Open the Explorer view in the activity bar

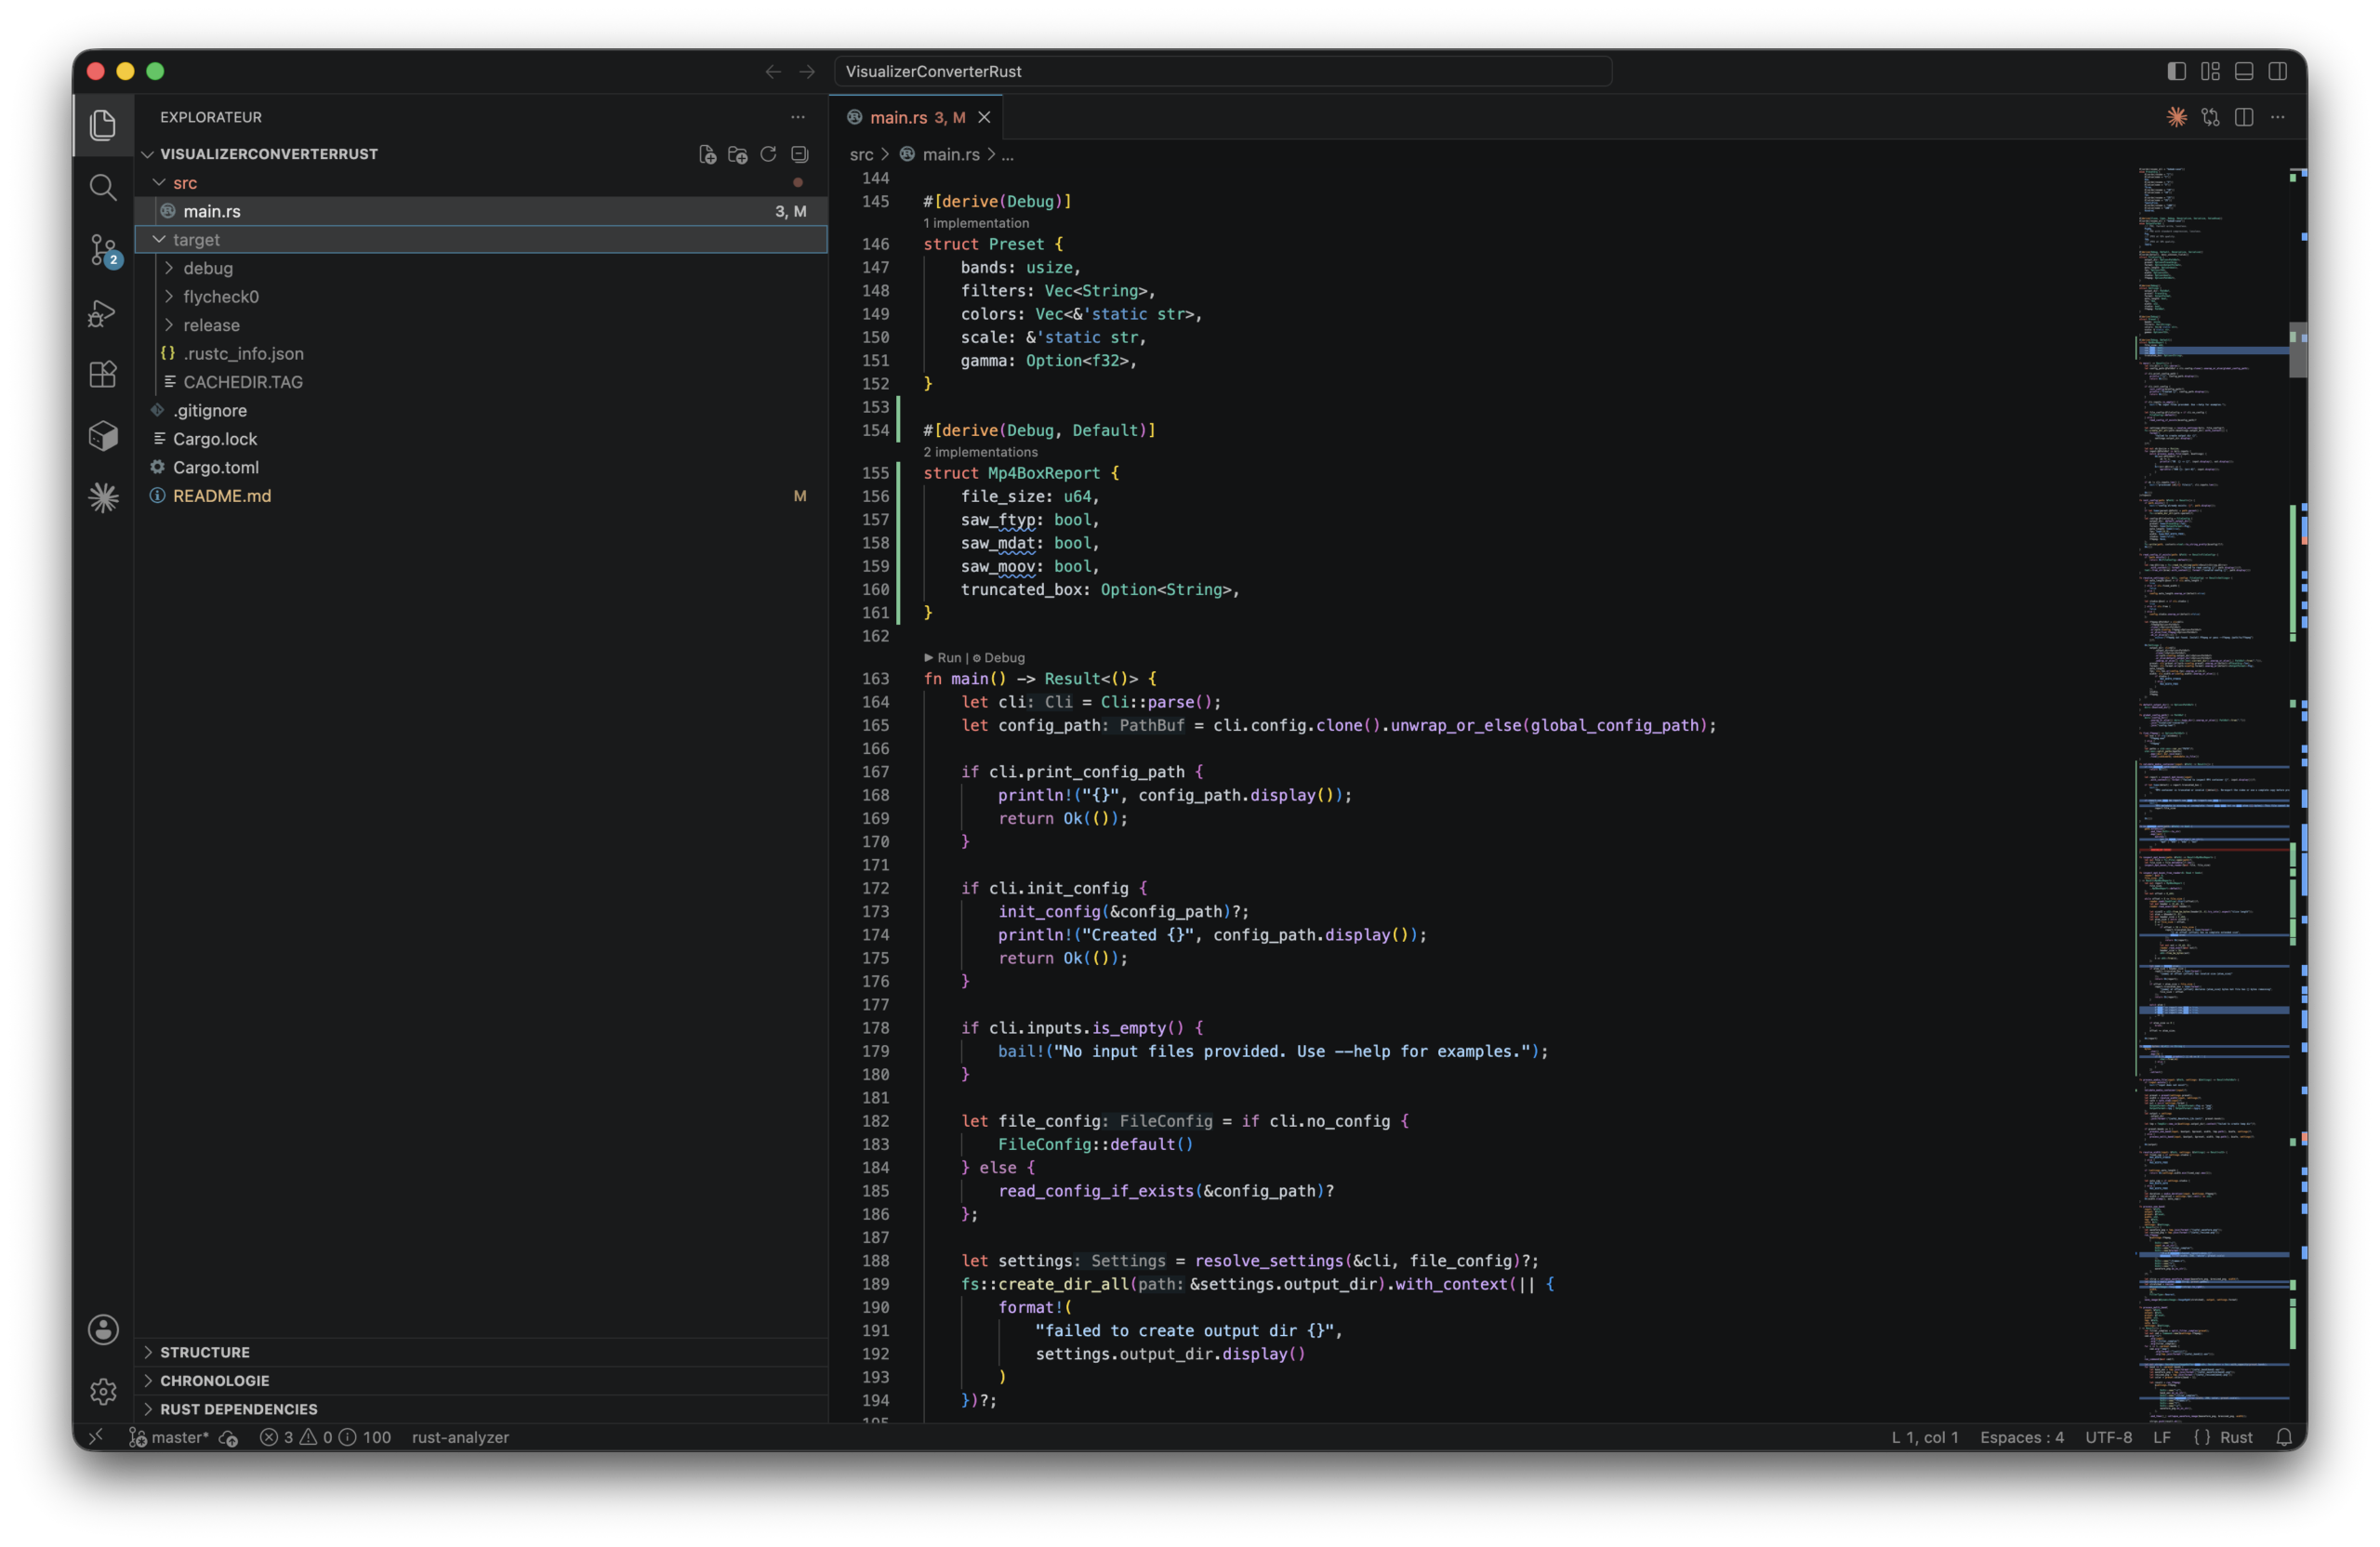pyautogui.click(x=103, y=125)
